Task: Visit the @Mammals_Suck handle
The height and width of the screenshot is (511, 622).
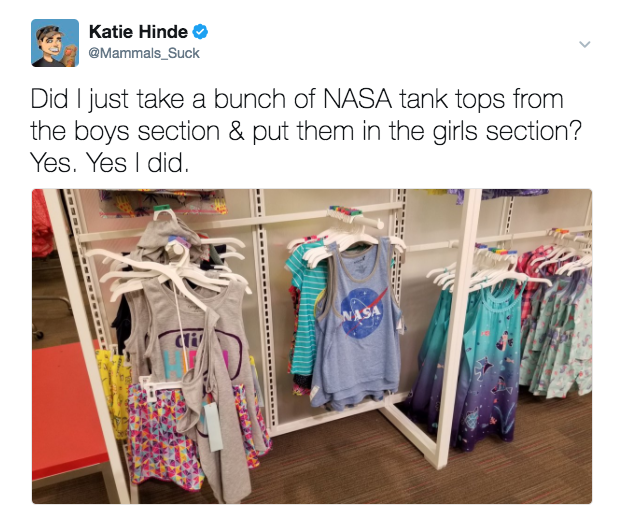Action: point(144,53)
